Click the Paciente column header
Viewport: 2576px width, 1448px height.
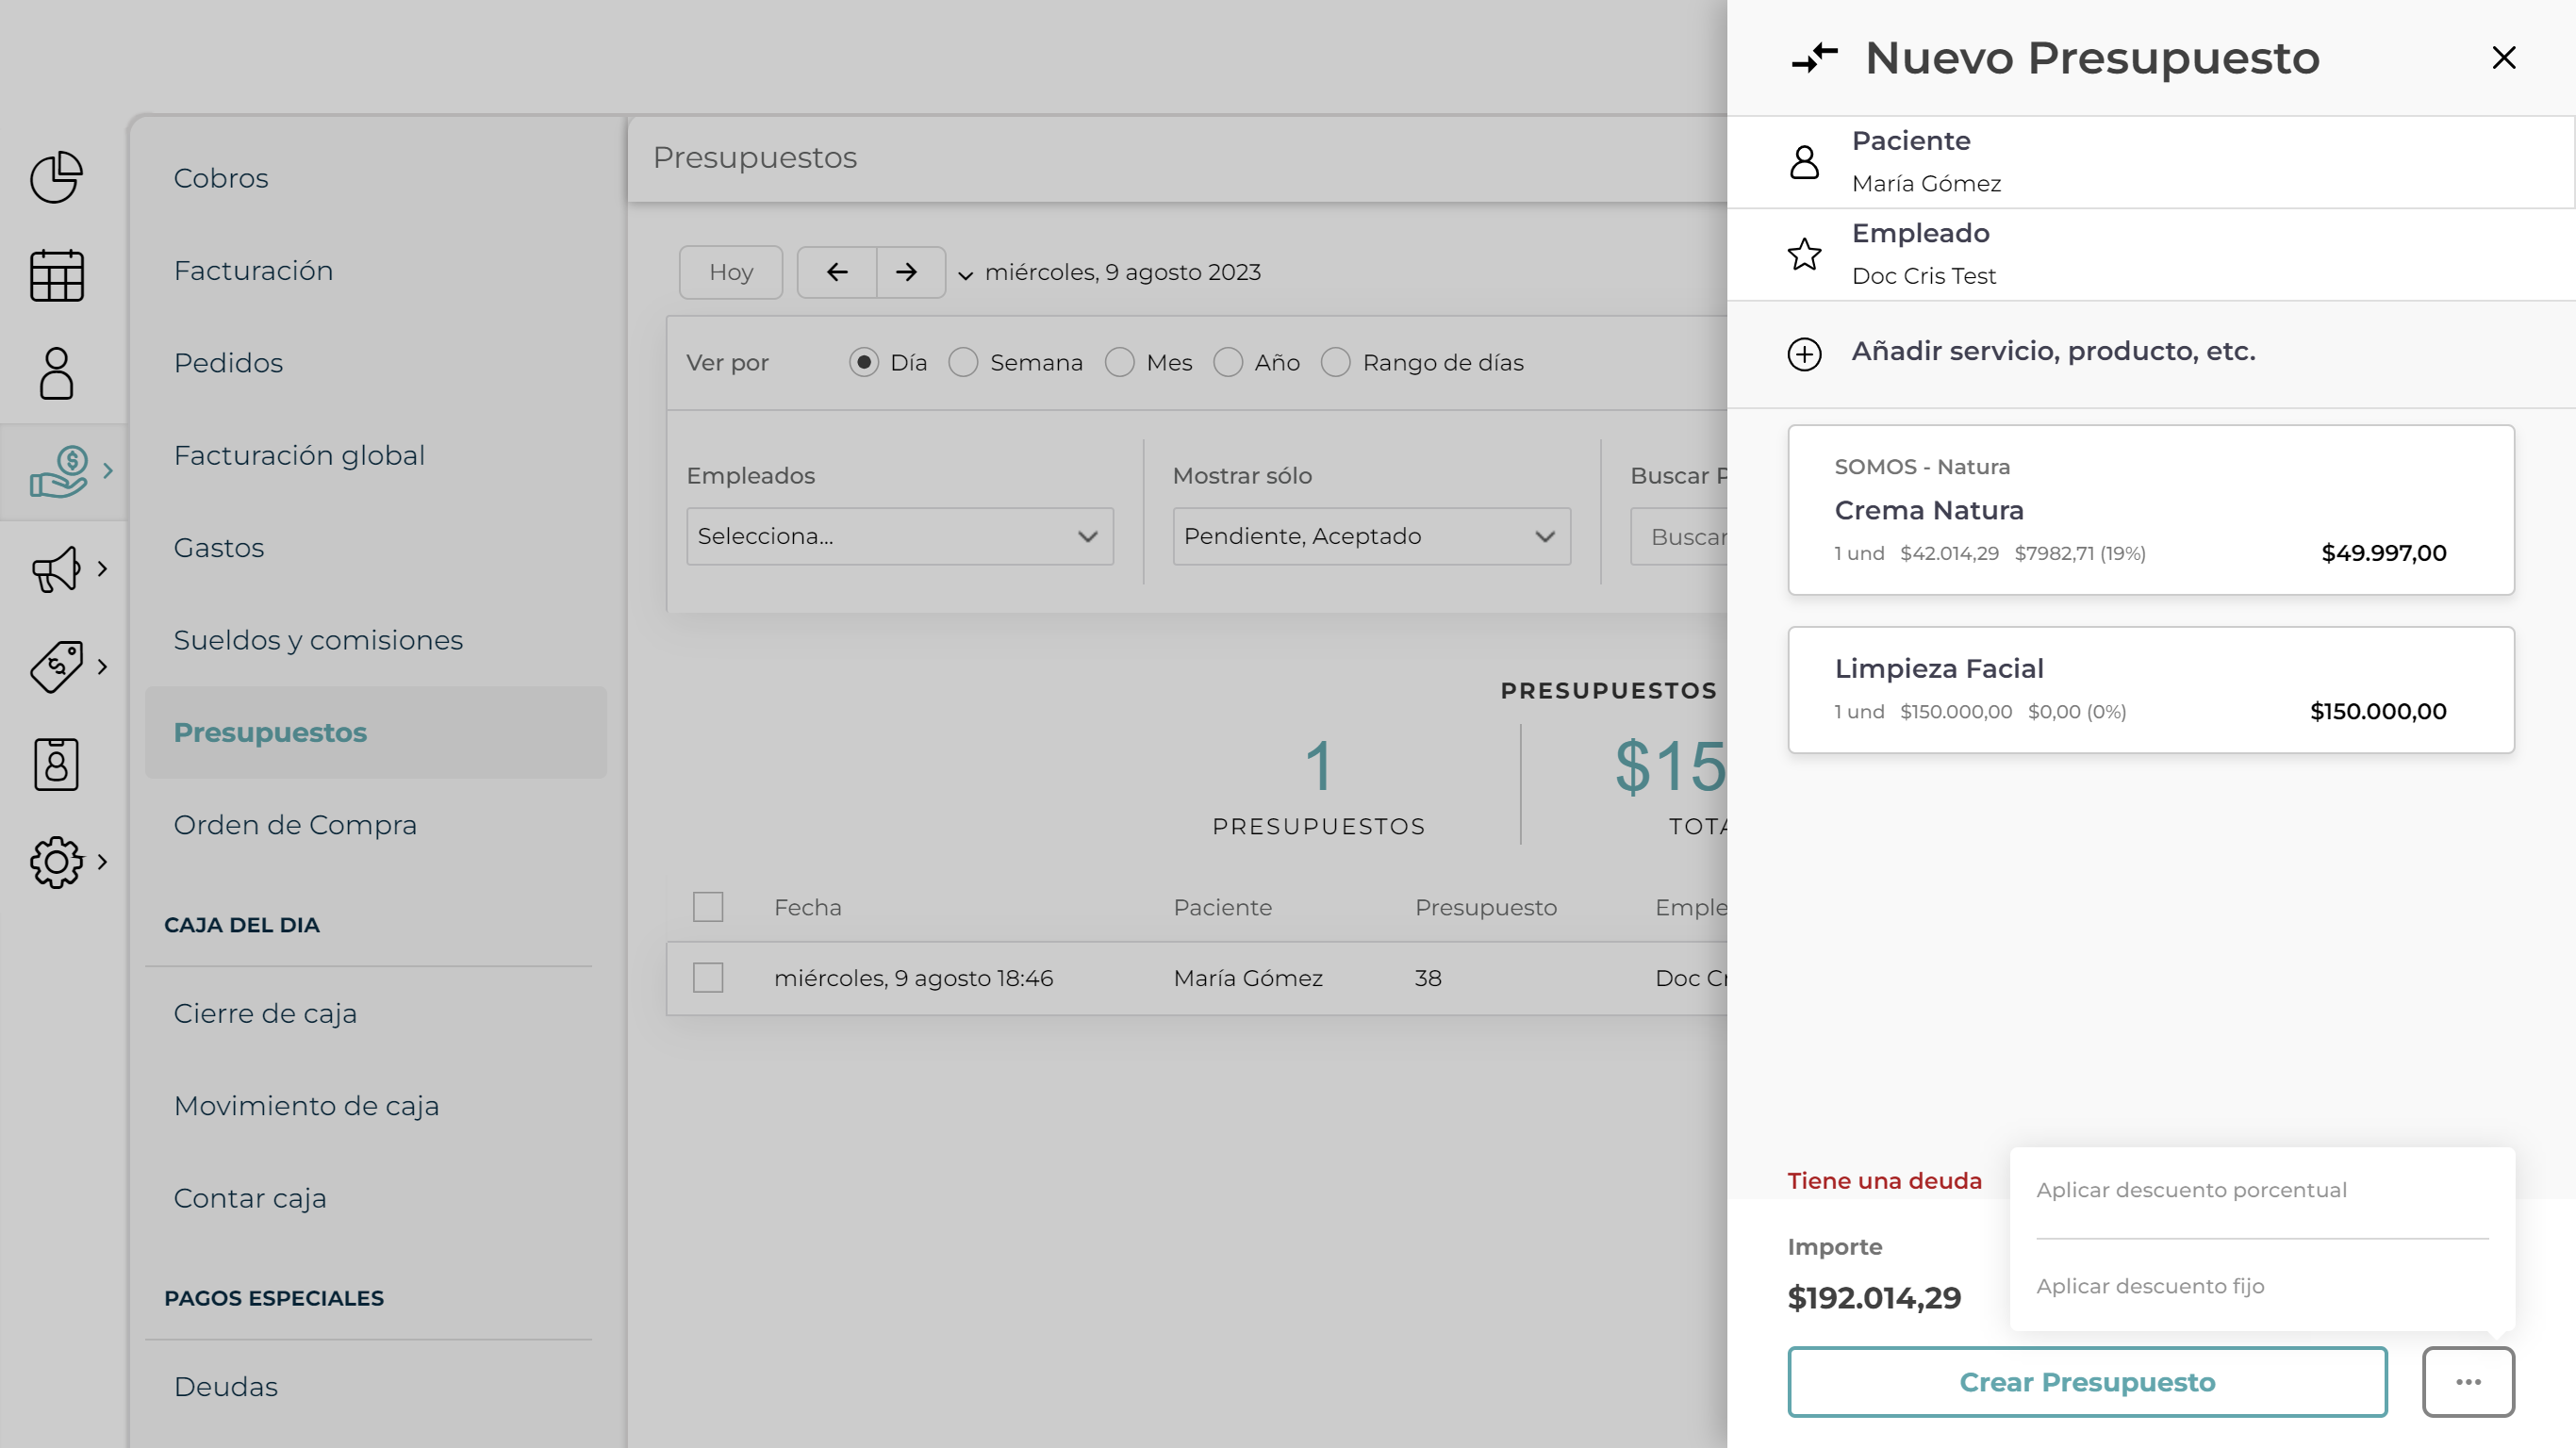pos(1222,907)
